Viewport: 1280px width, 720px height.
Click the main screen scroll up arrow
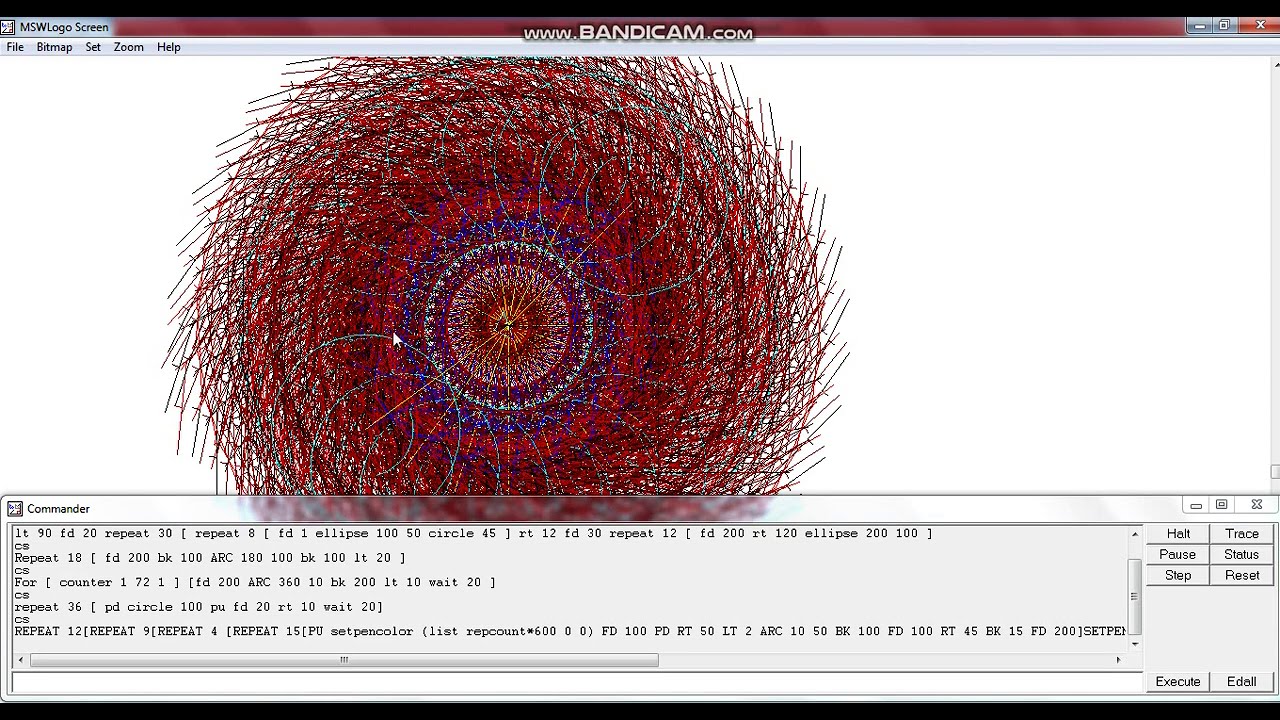1274,65
